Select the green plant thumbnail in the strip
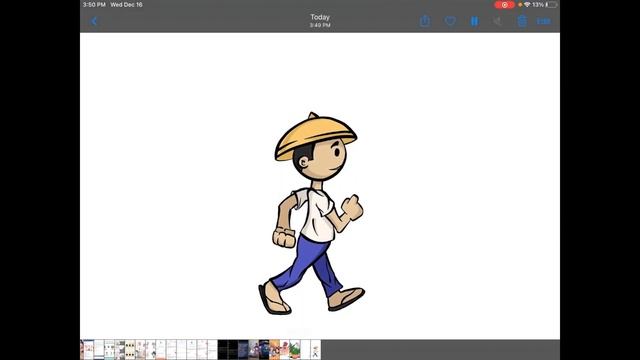 (295, 350)
